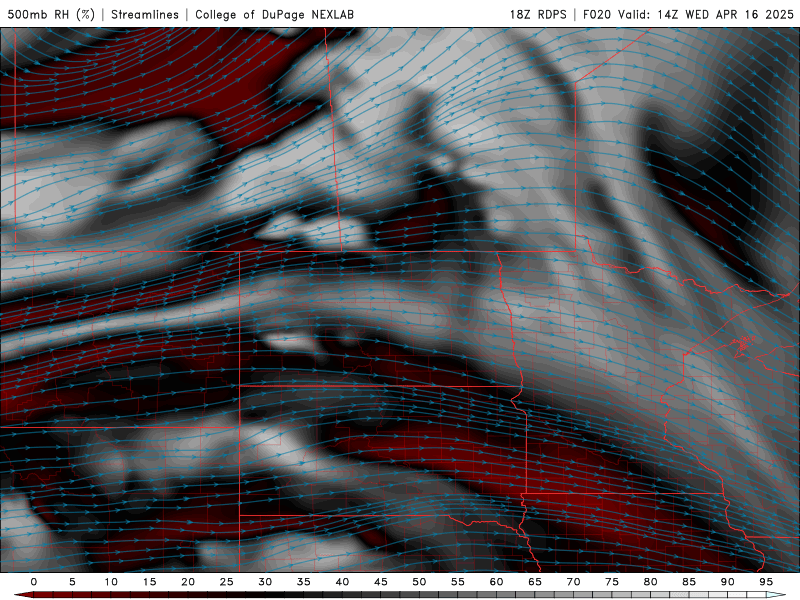Click legend scale value '35'

tap(304, 582)
